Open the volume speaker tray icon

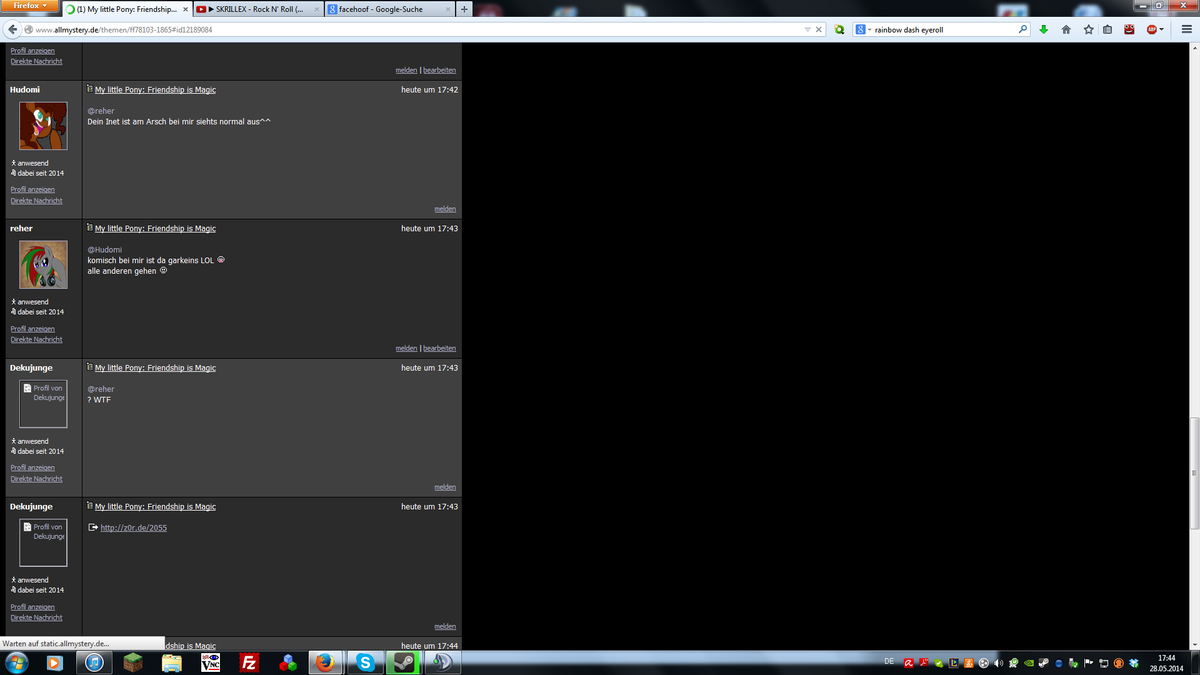pyautogui.click(x=999, y=663)
